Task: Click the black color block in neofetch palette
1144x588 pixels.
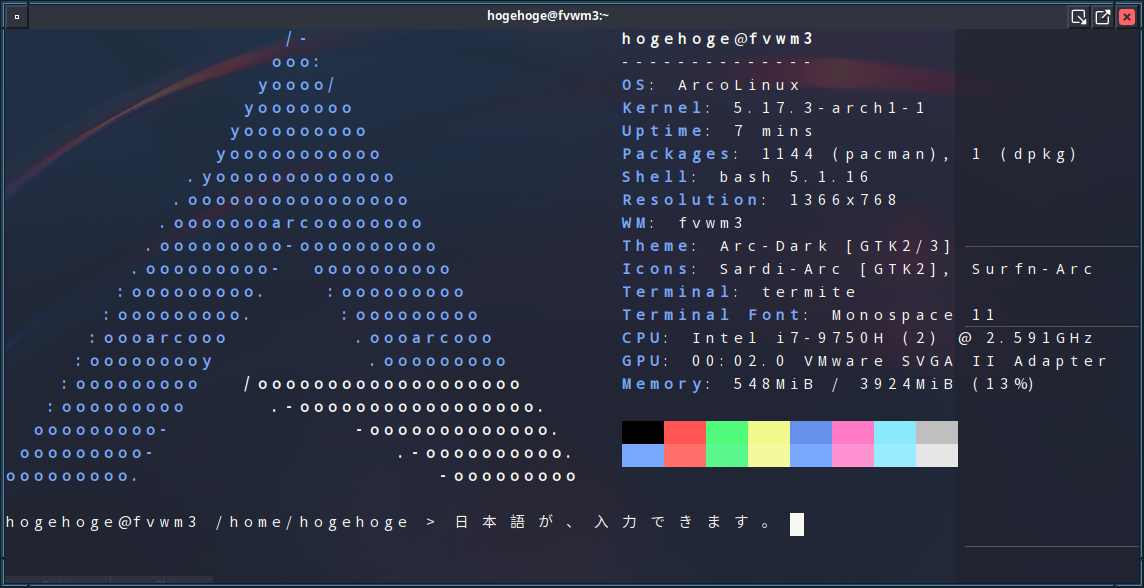Action: [643, 433]
